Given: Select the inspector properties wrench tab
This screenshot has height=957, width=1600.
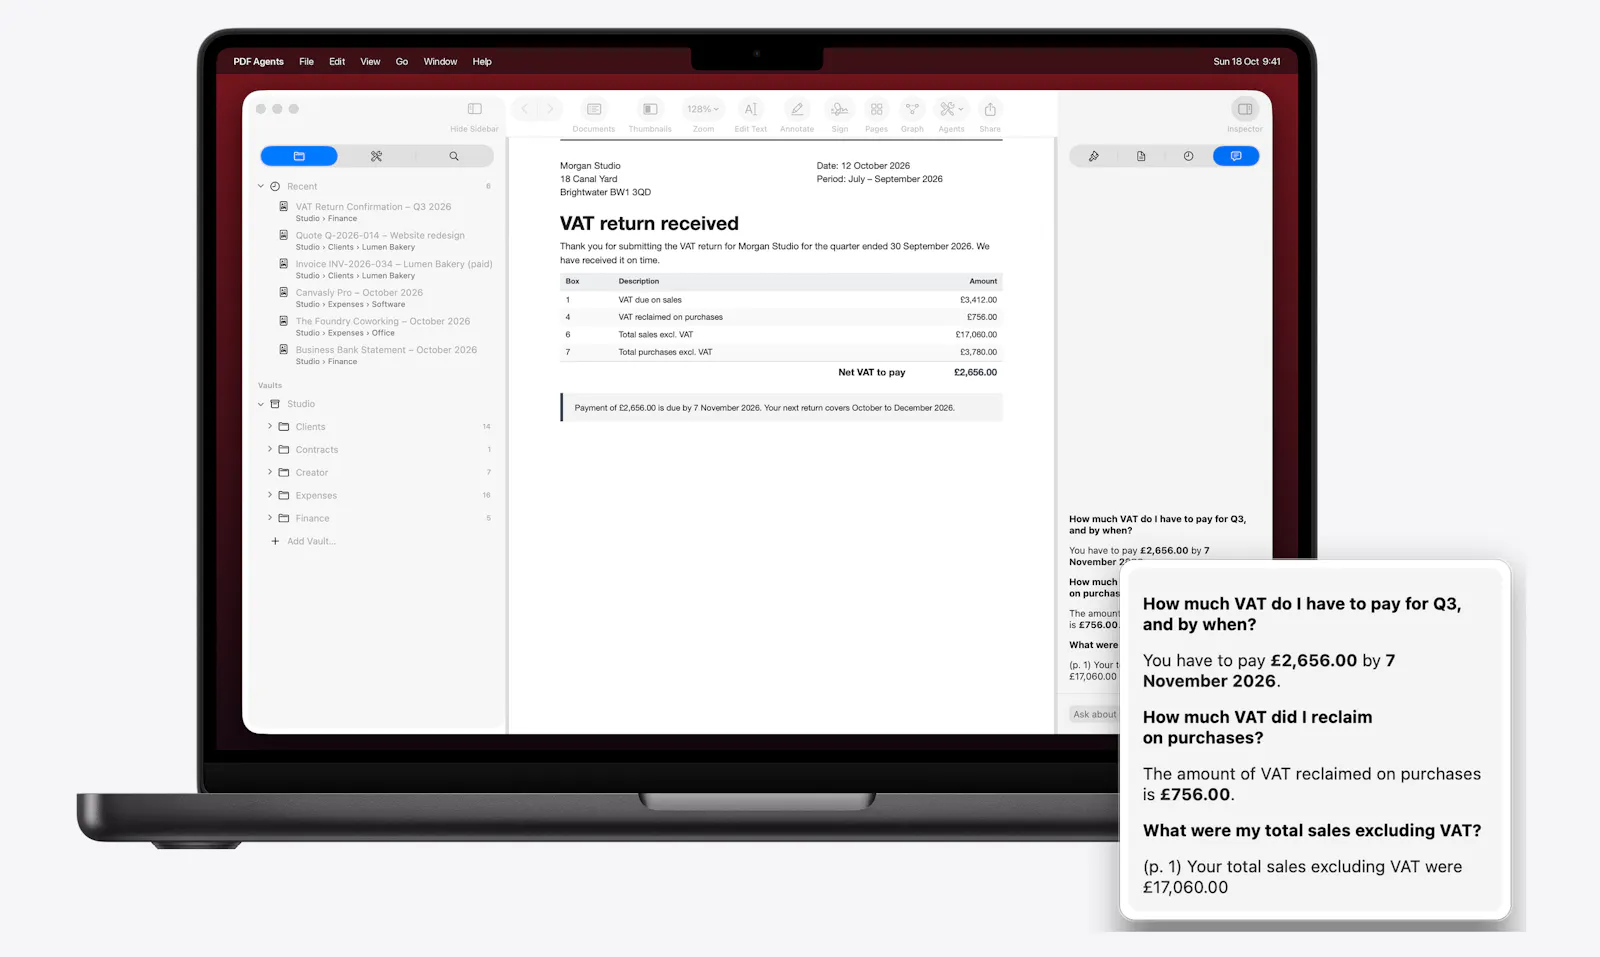Looking at the screenshot, I should (x=1094, y=156).
